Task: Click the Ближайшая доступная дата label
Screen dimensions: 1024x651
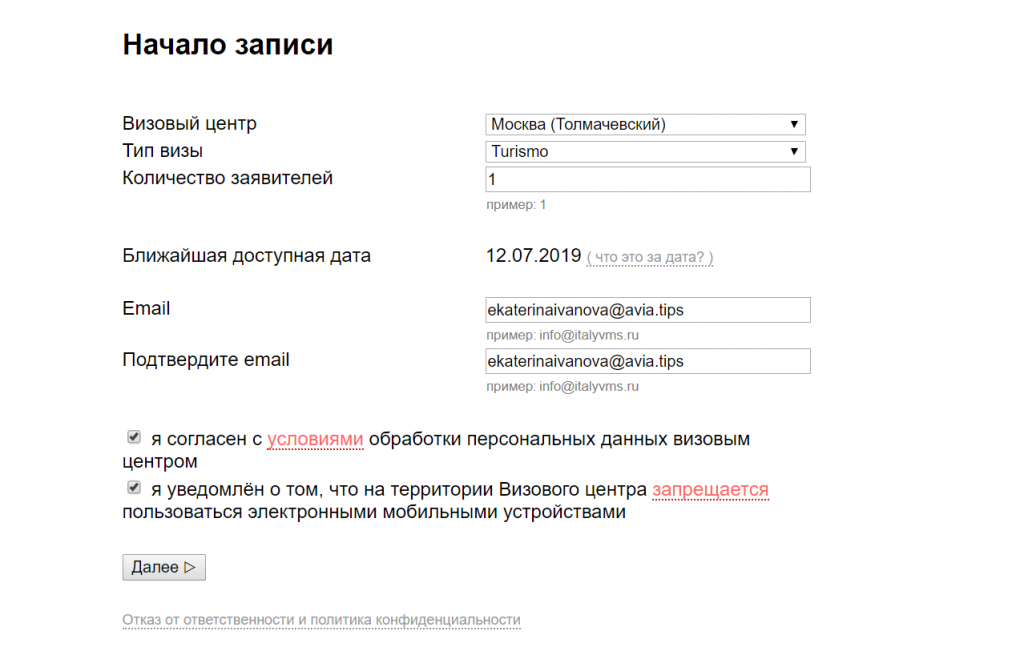Action: tap(246, 256)
